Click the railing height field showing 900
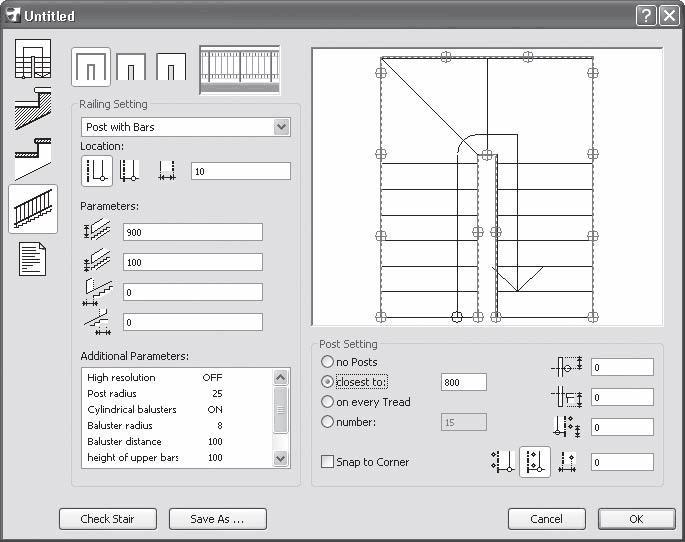This screenshot has width=685, height=542. 192,232
